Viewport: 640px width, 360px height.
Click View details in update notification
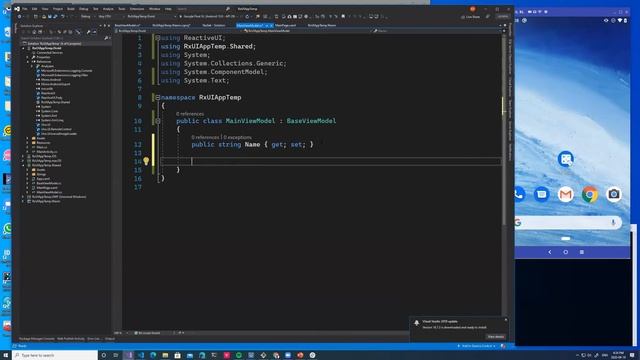tap(496, 337)
